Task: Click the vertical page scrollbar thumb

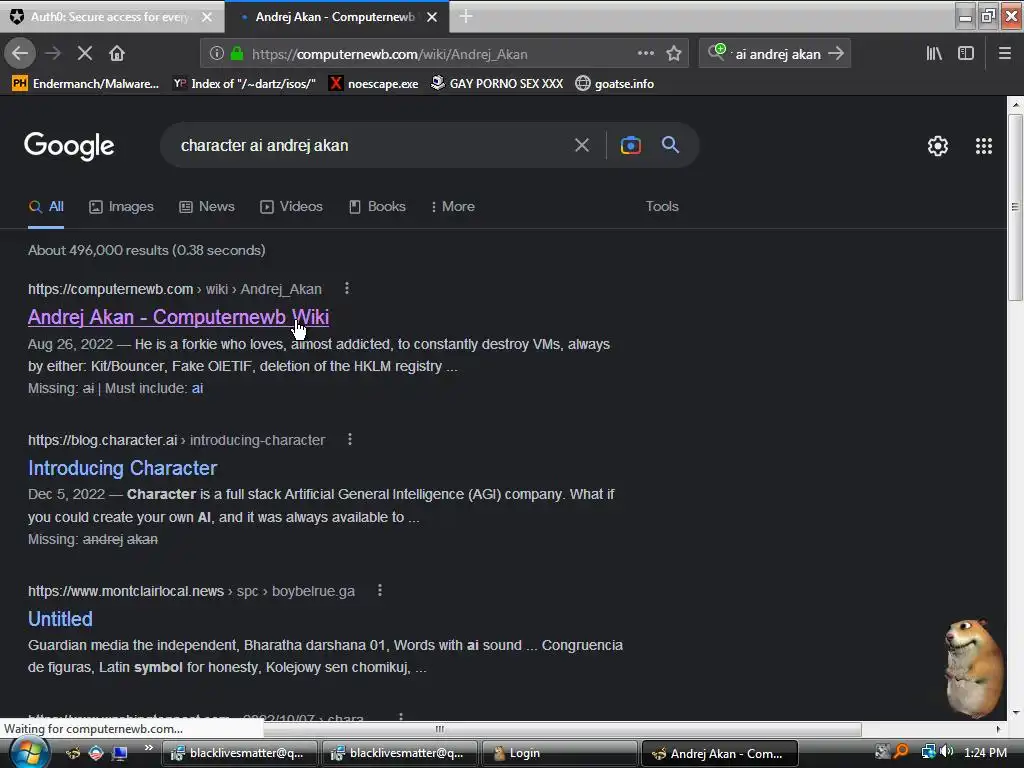Action: (x=1015, y=208)
